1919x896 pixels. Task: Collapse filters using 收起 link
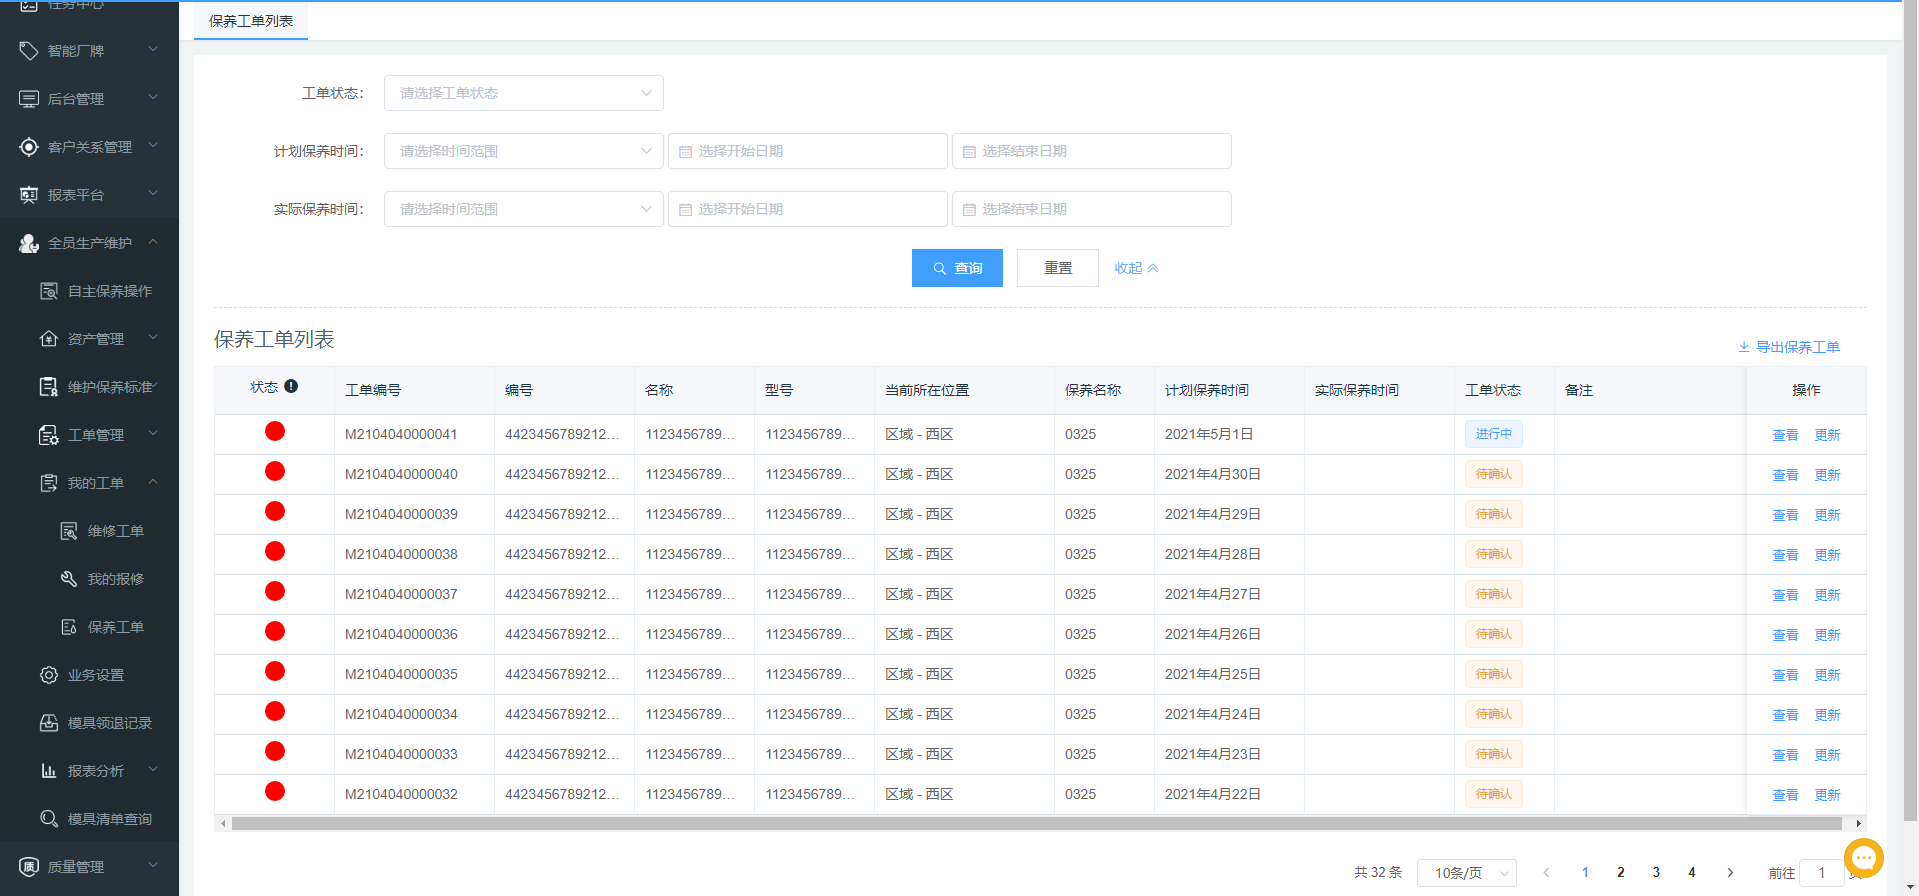(1136, 268)
